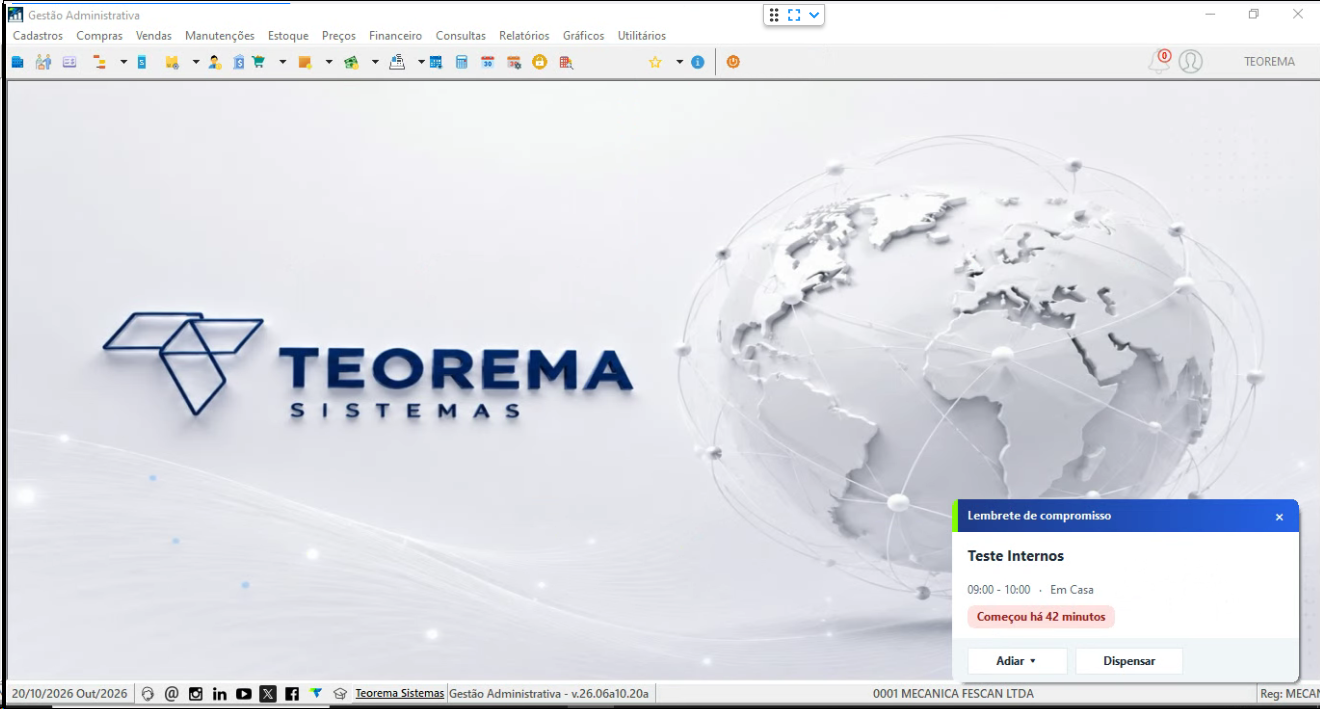The height and width of the screenshot is (709, 1320).
Task: Expand the dropdown arrow beside the yellow folder icon
Action: pos(196,62)
